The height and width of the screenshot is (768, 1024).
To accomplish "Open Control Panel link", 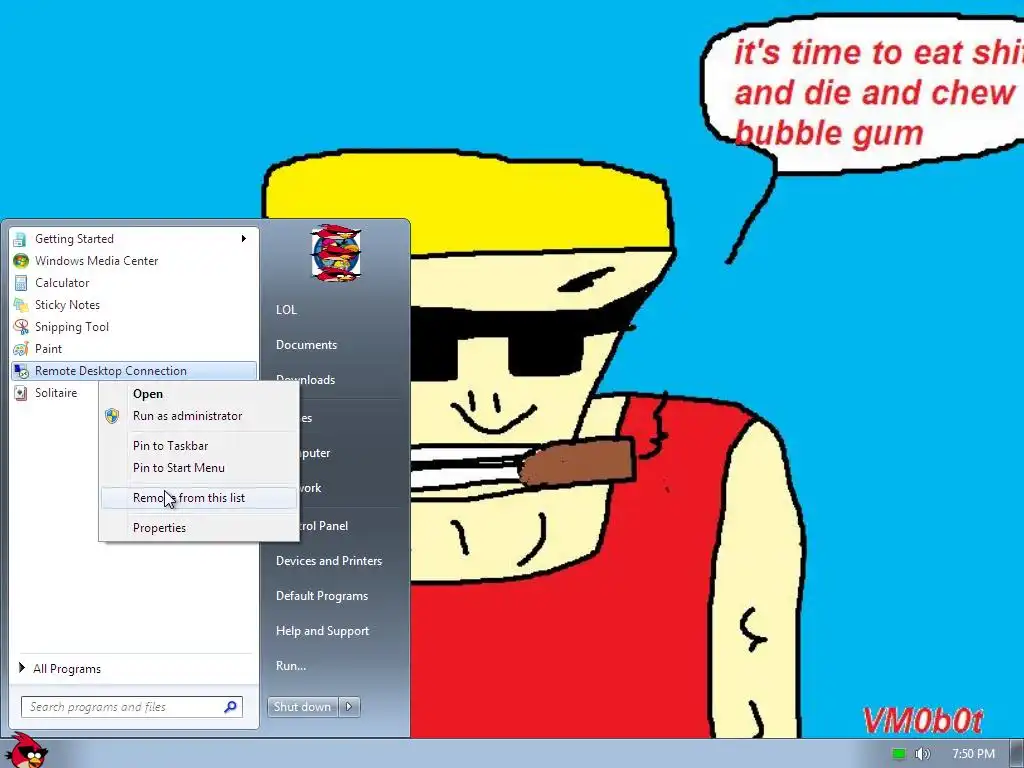I will [x=324, y=526].
